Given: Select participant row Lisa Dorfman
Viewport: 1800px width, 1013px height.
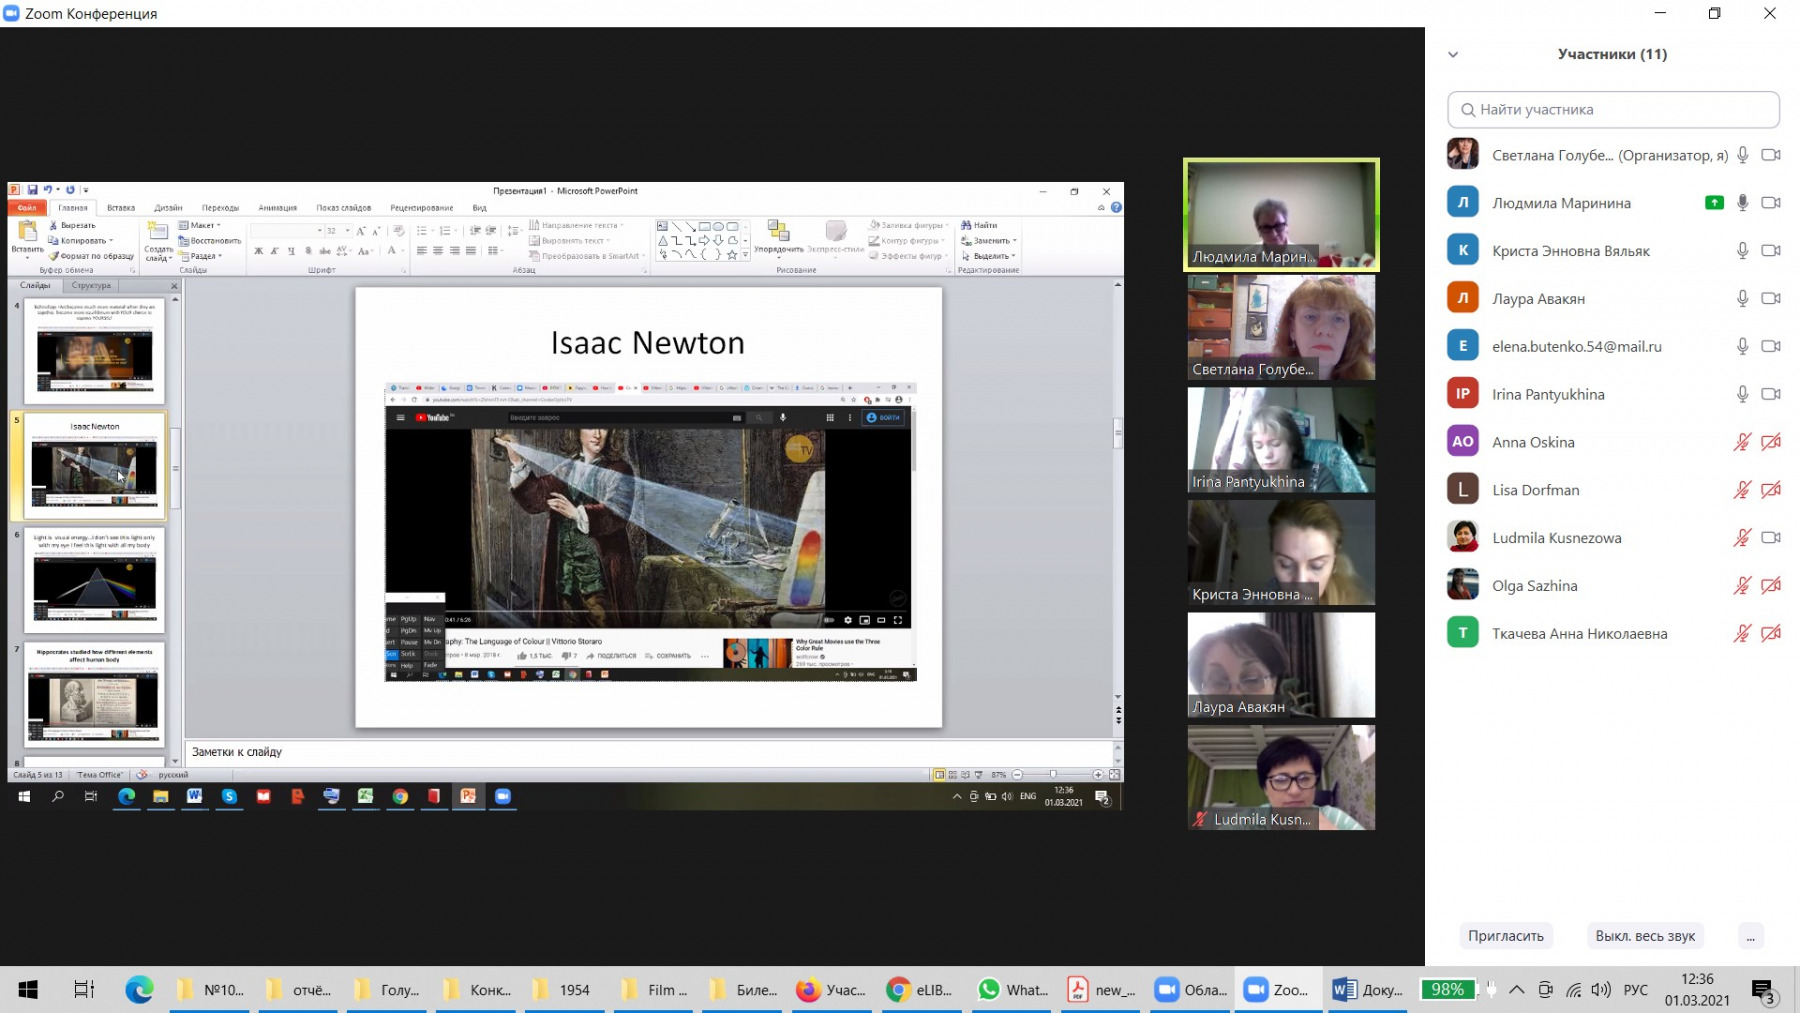Looking at the screenshot, I should [1613, 490].
